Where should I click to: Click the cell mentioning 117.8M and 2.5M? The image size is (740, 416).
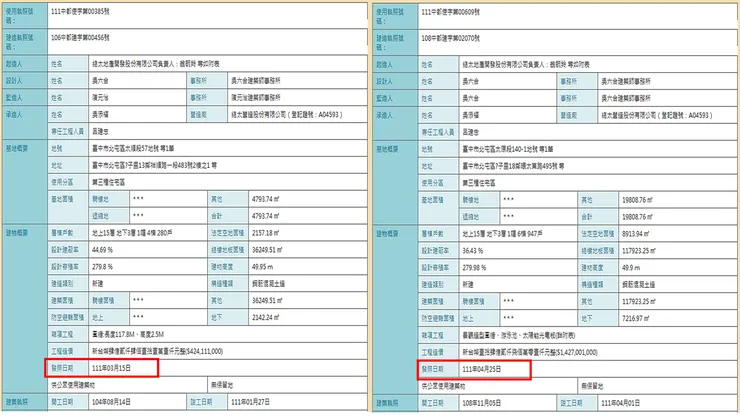[228, 334]
